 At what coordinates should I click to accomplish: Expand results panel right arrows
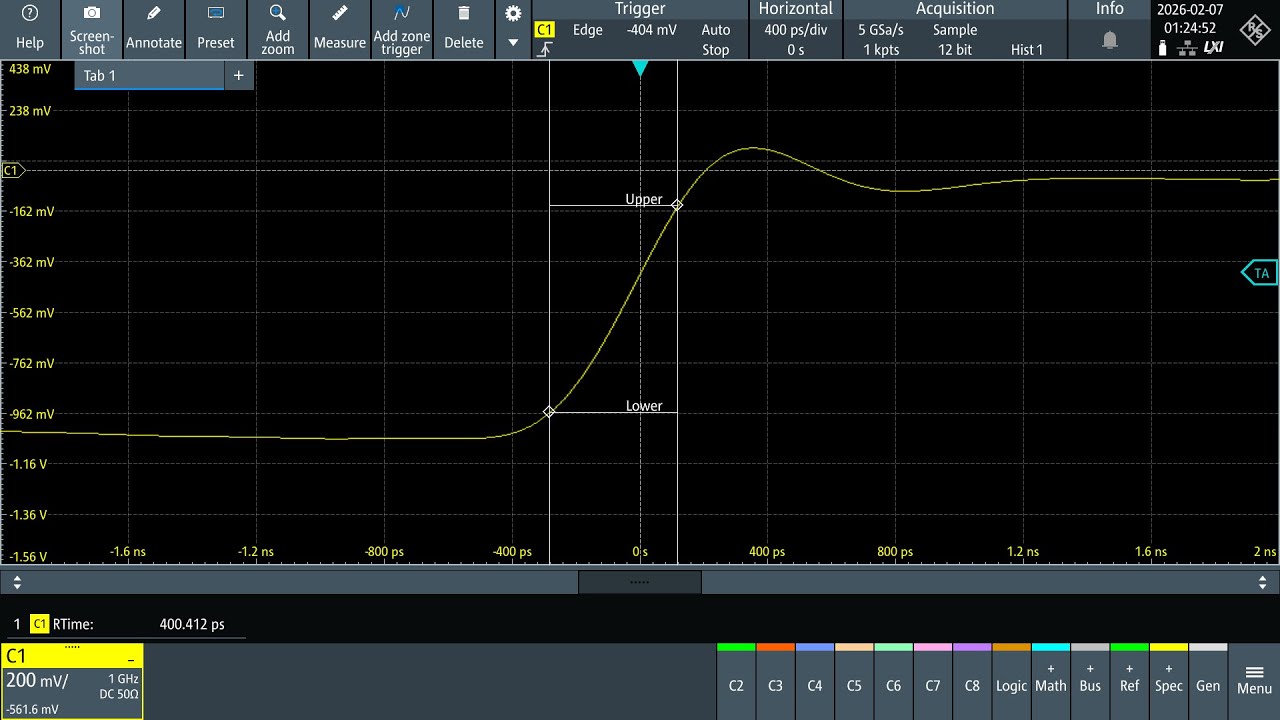coord(1263,581)
